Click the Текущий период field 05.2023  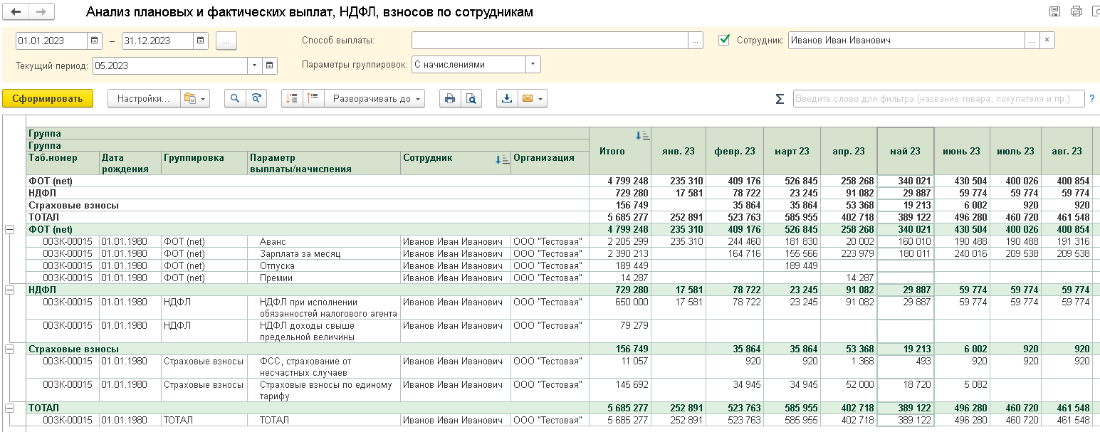pos(169,66)
